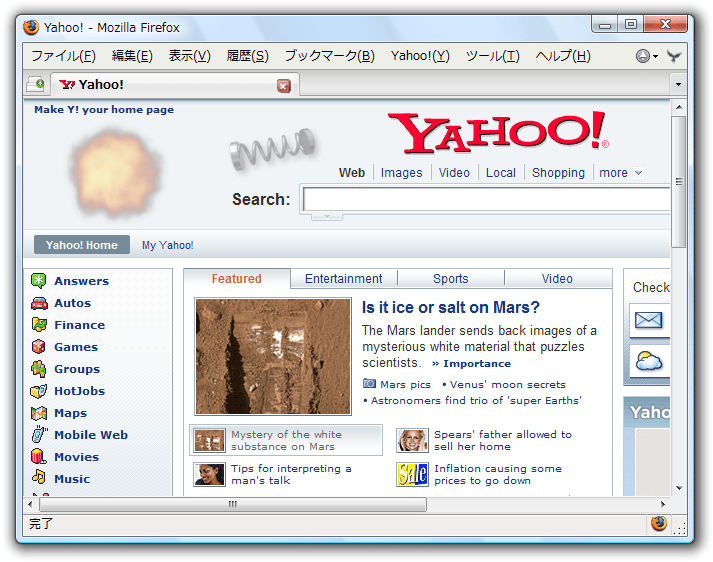Open the 表示(V) menu
Screen dimensions: 713x562
coord(190,56)
